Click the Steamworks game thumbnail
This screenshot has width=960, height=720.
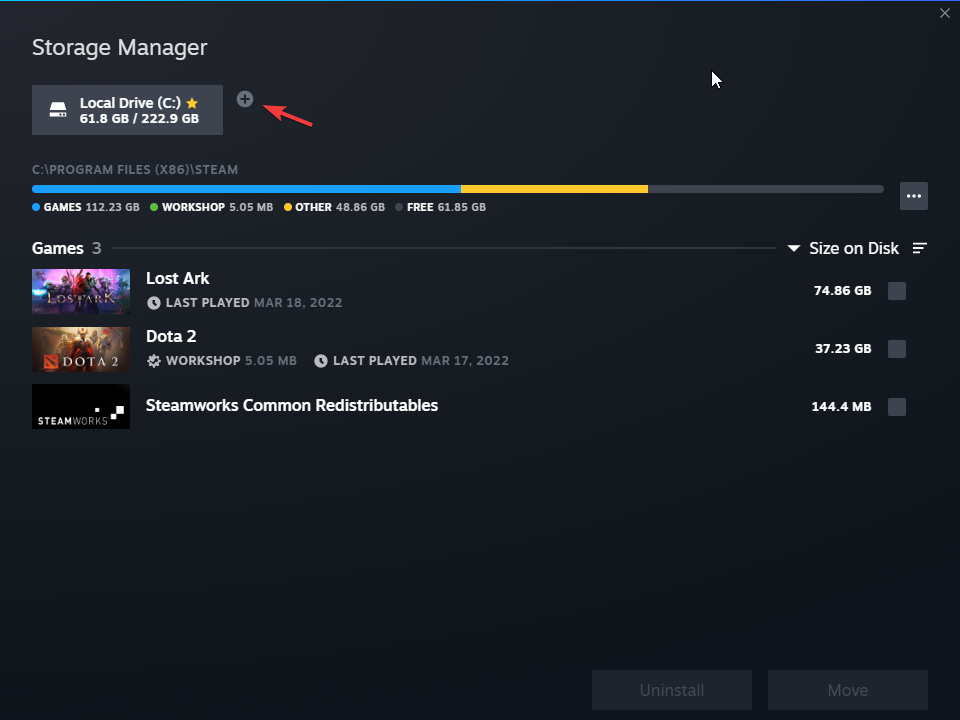tap(81, 407)
